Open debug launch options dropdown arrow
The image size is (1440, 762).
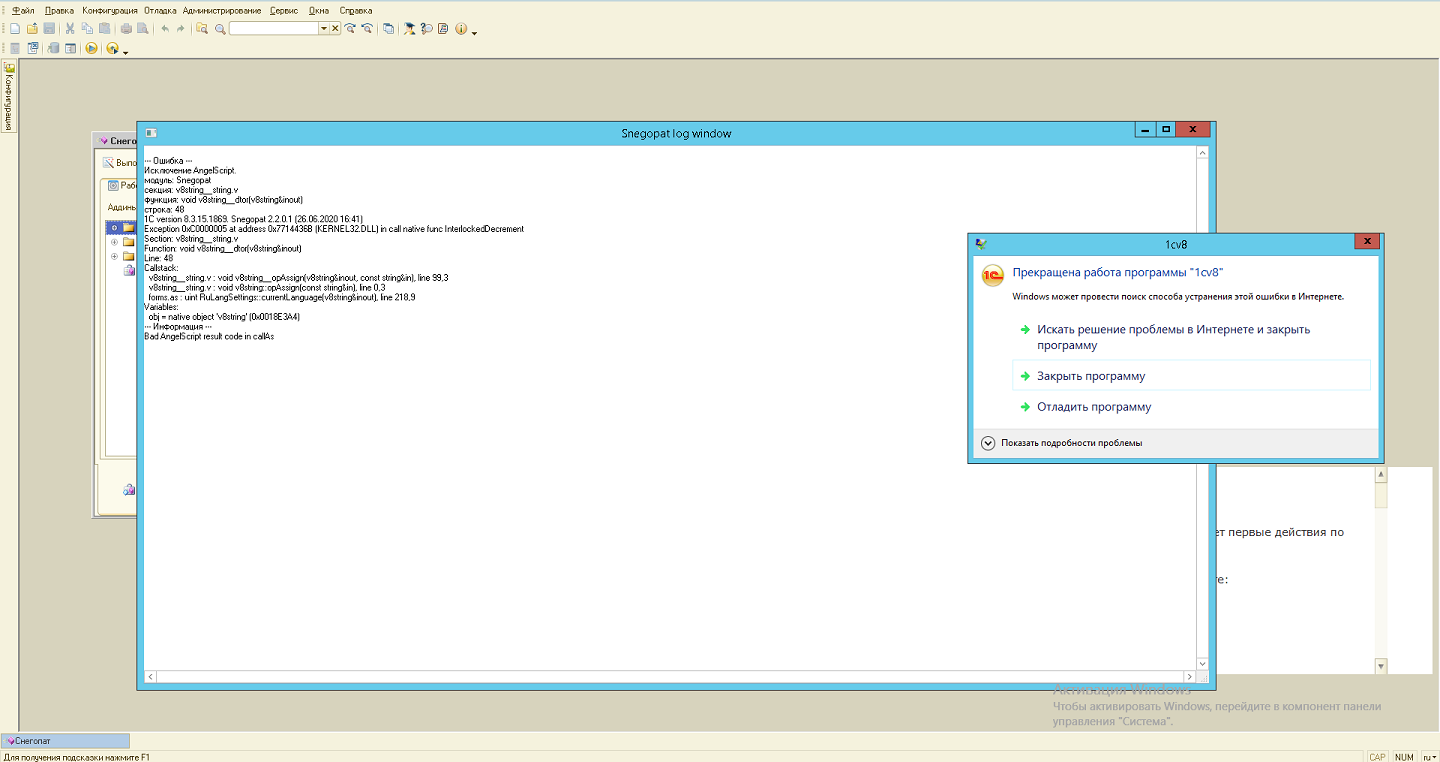[125, 52]
